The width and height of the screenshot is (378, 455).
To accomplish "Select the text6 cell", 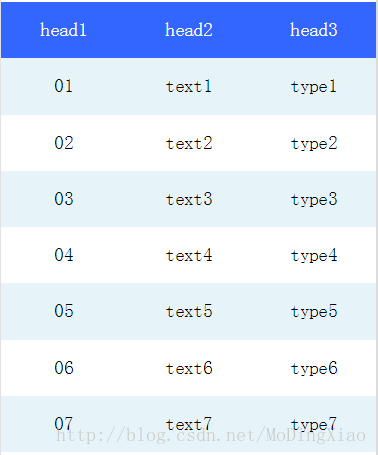I will (x=189, y=368).
